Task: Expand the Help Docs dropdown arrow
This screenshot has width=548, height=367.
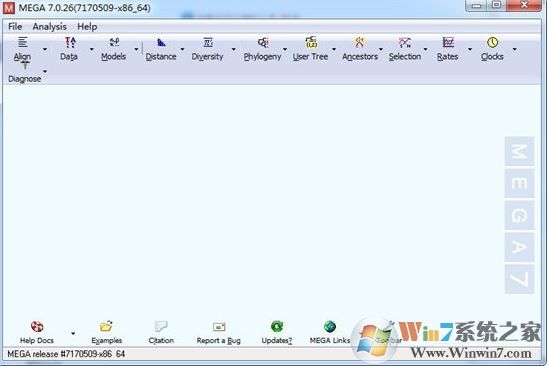Action: point(73,333)
